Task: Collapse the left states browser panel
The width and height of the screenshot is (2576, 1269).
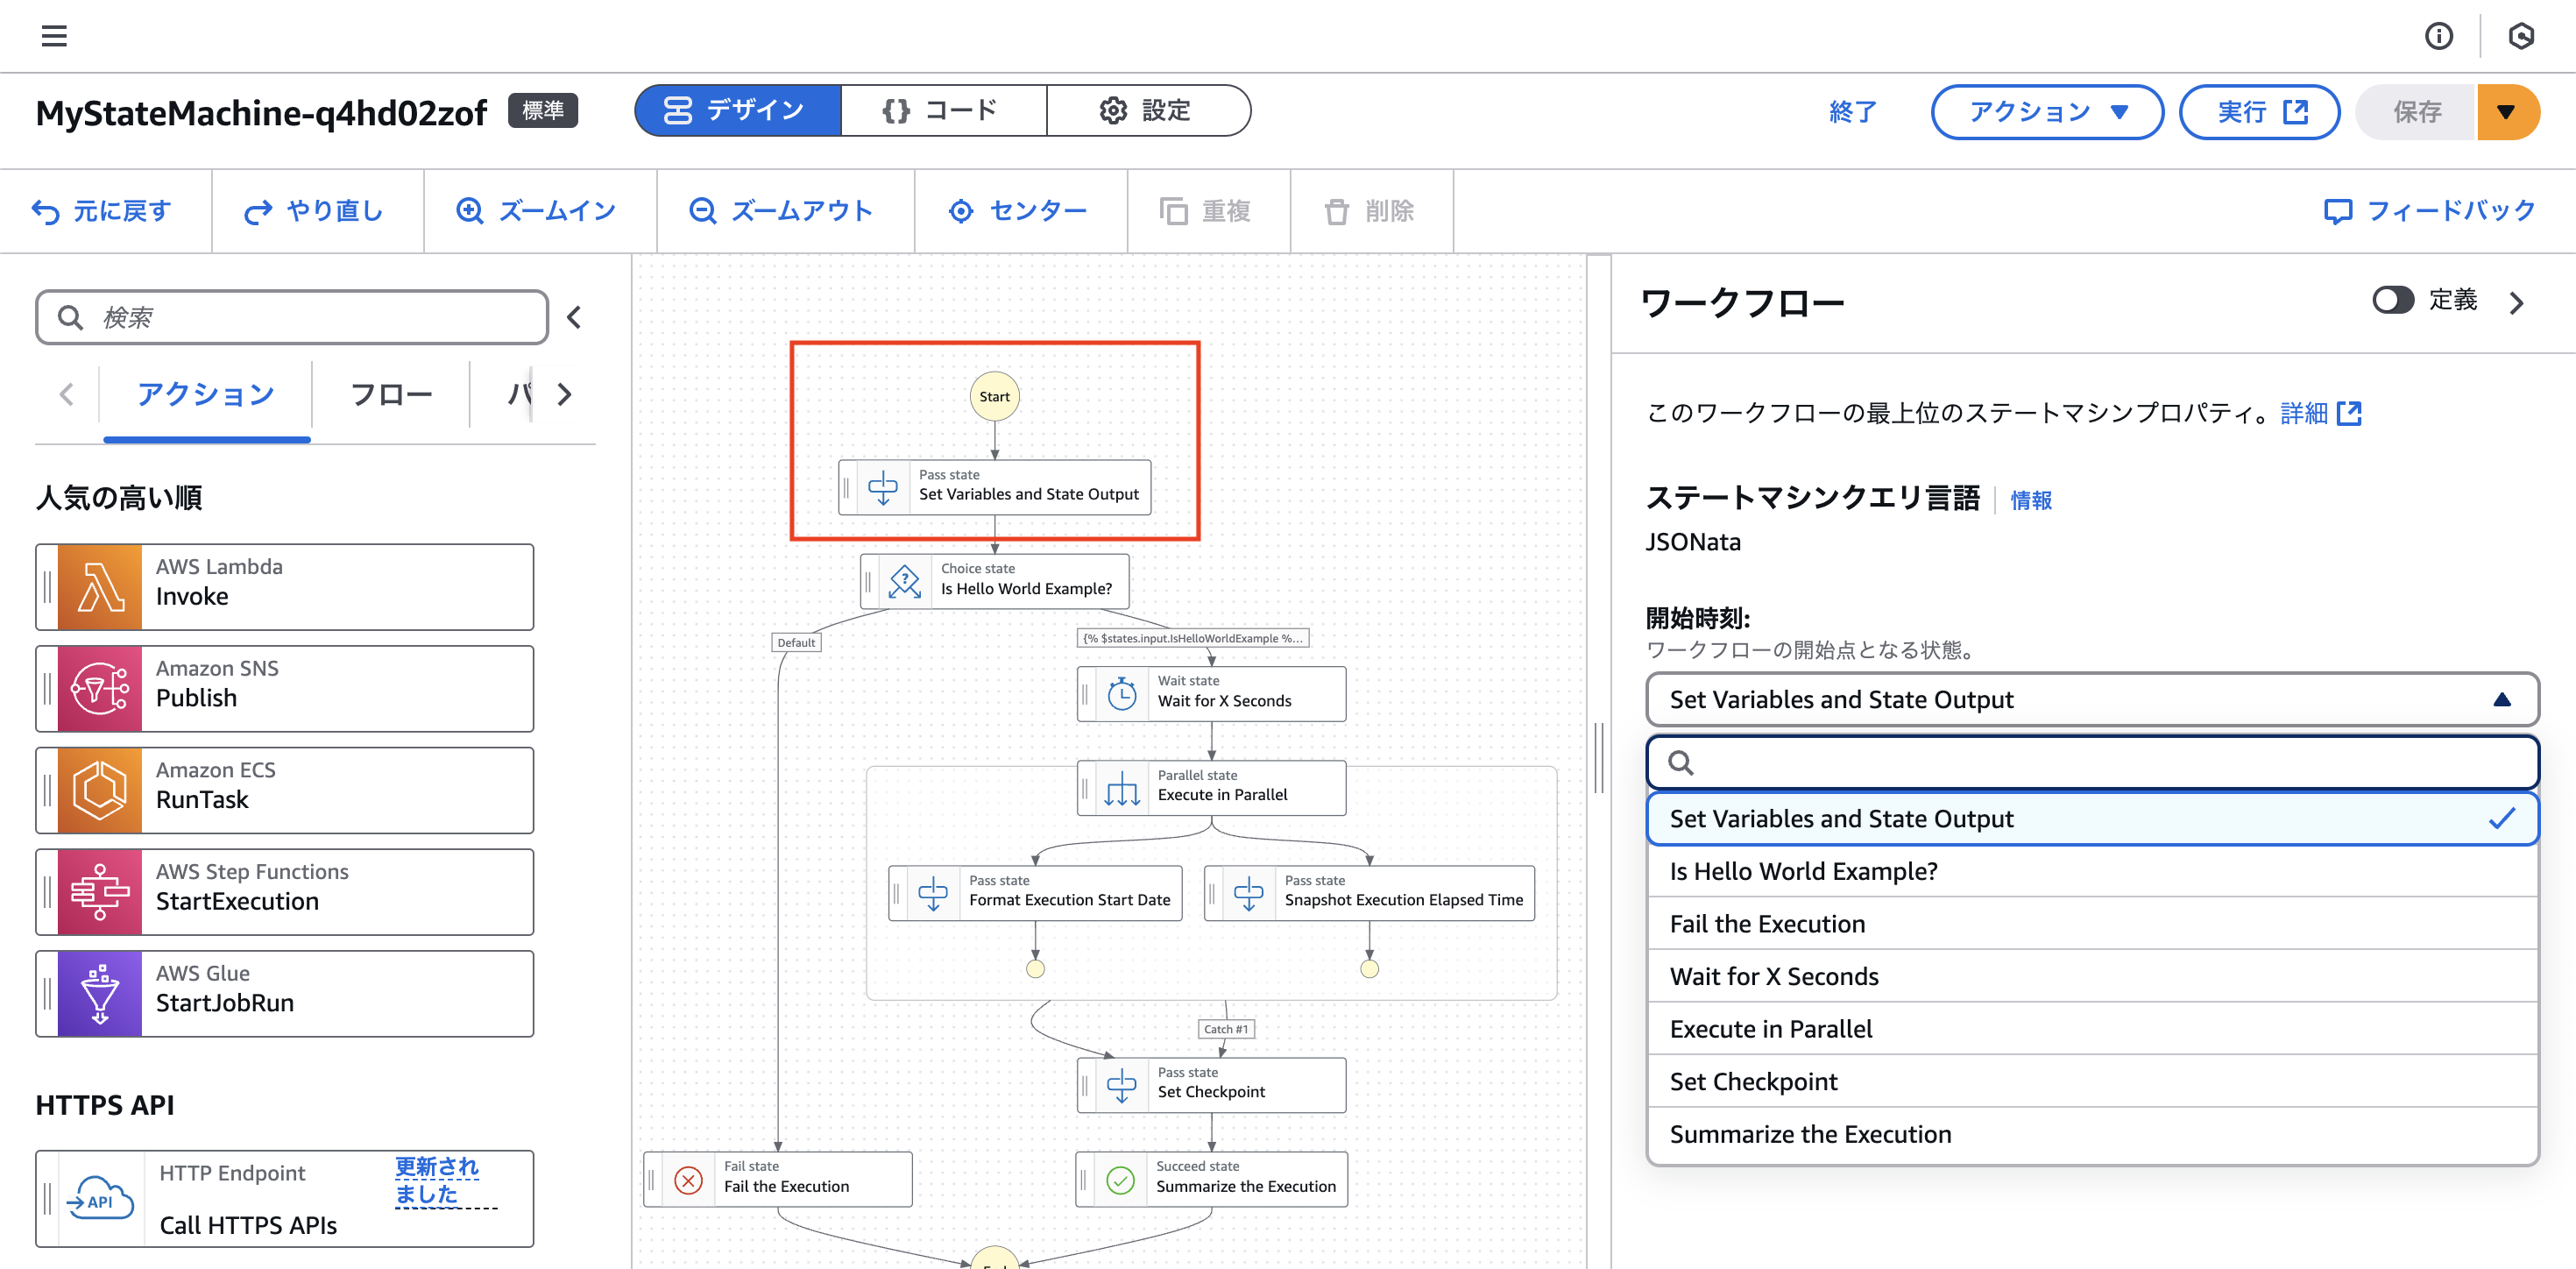Action: coord(574,317)
